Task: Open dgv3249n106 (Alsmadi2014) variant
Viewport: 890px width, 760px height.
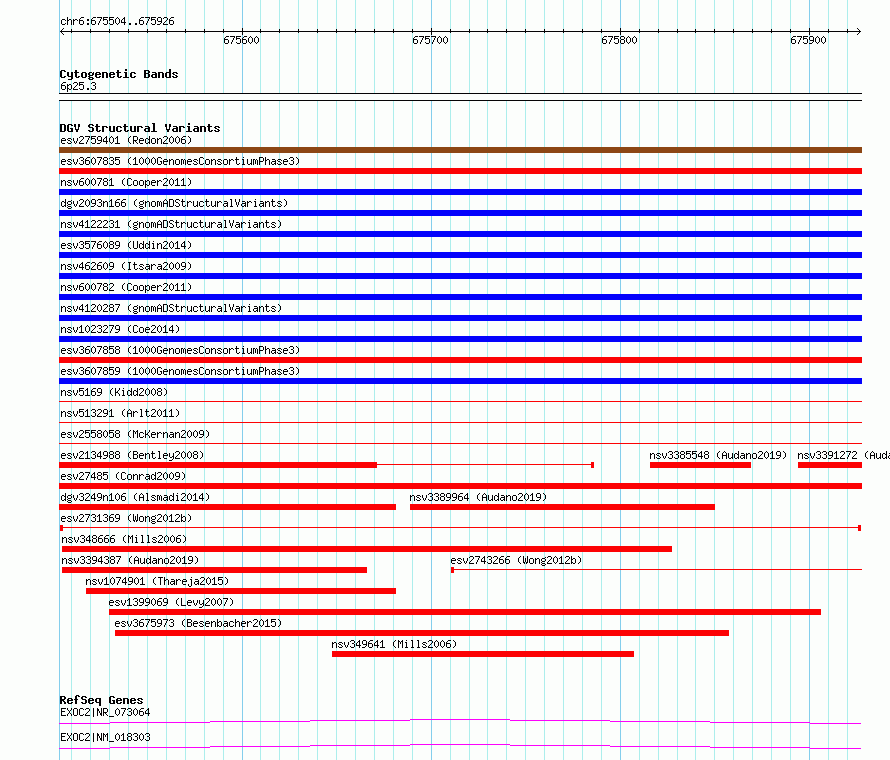Action: coord(135,497)
